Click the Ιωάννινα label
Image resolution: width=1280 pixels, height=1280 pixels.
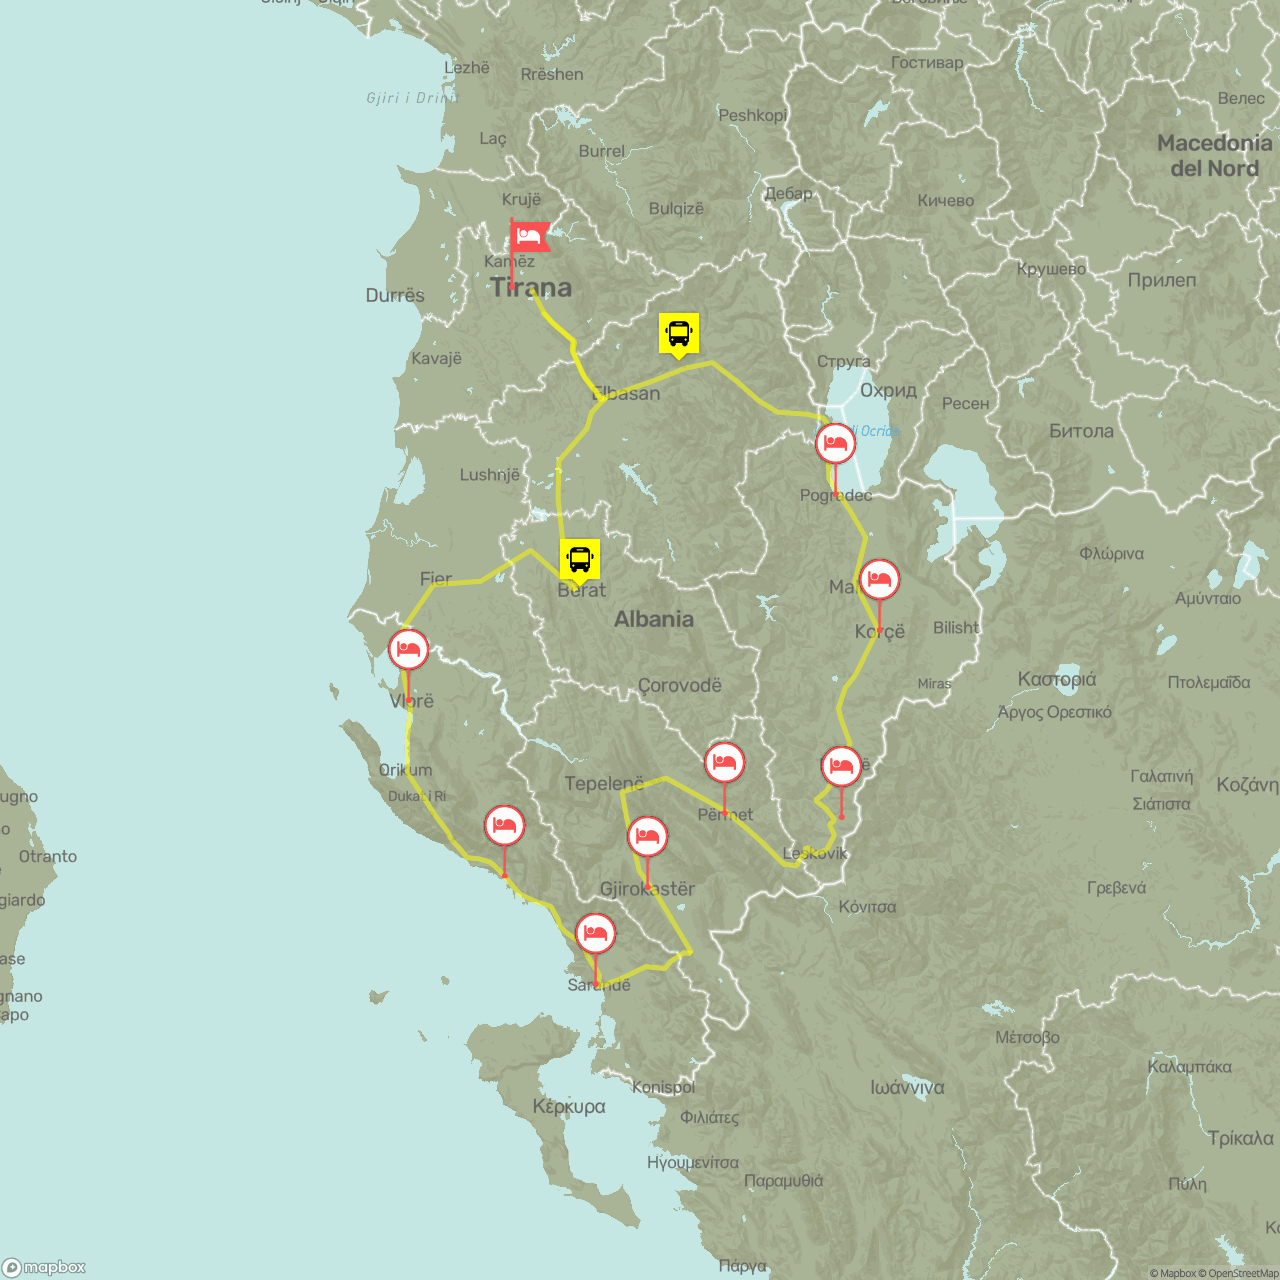[907, 1088]
